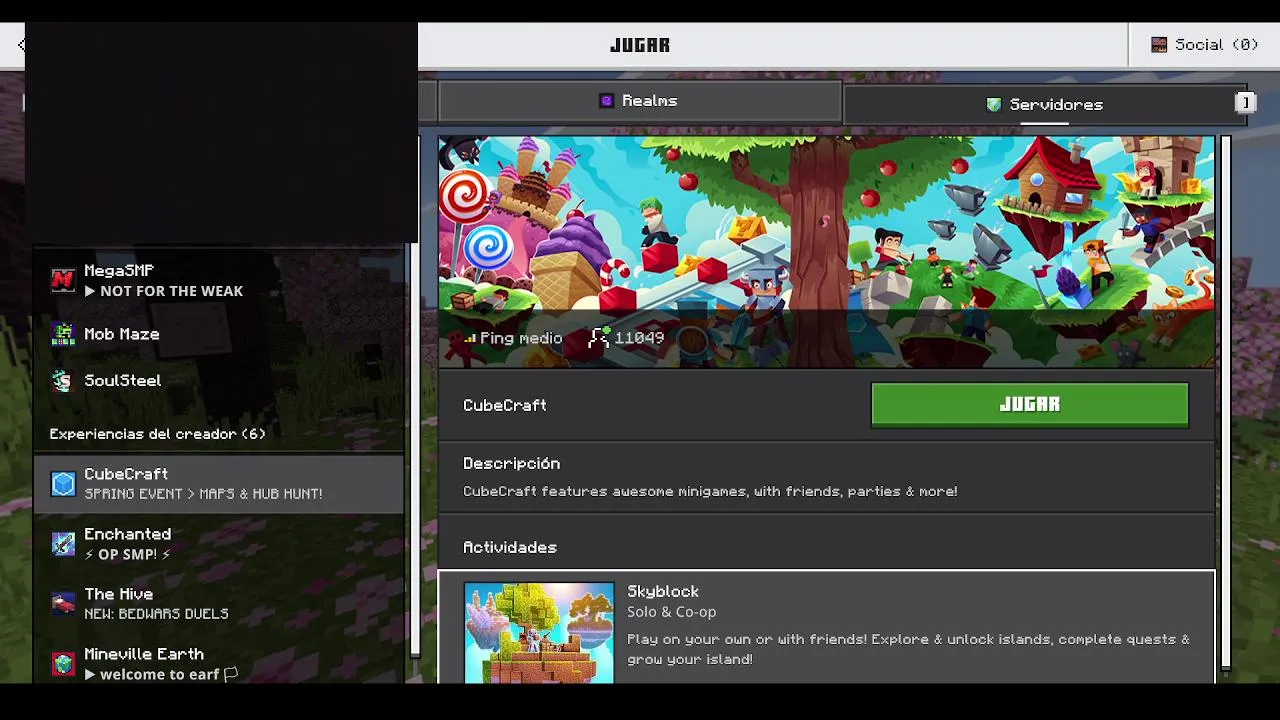The width and height of the screenshot is (1280, 720).
Task: Click the CubeCraft features description text
Action: click(x=710, y=492)
